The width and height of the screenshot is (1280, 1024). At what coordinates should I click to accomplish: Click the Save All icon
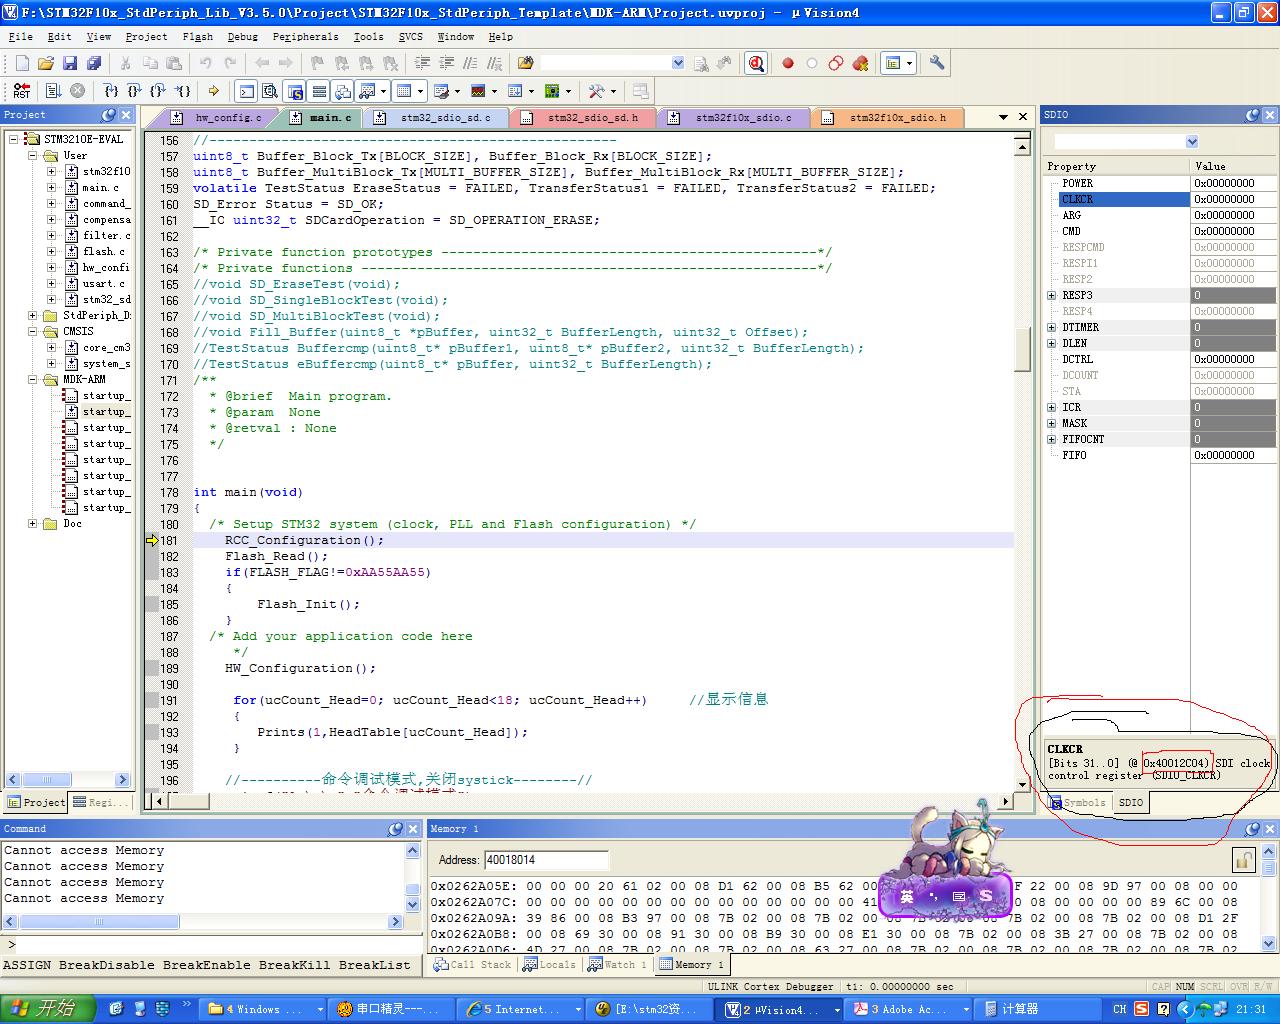click(x=94, y=63)
